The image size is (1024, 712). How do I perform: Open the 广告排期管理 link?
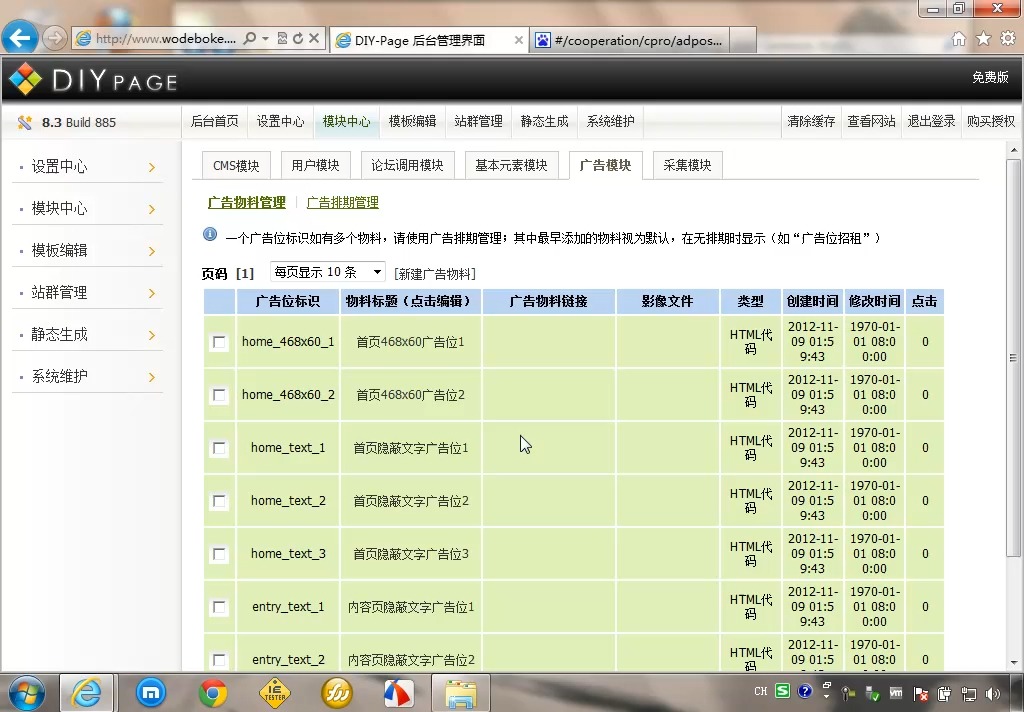pos(342,202)
